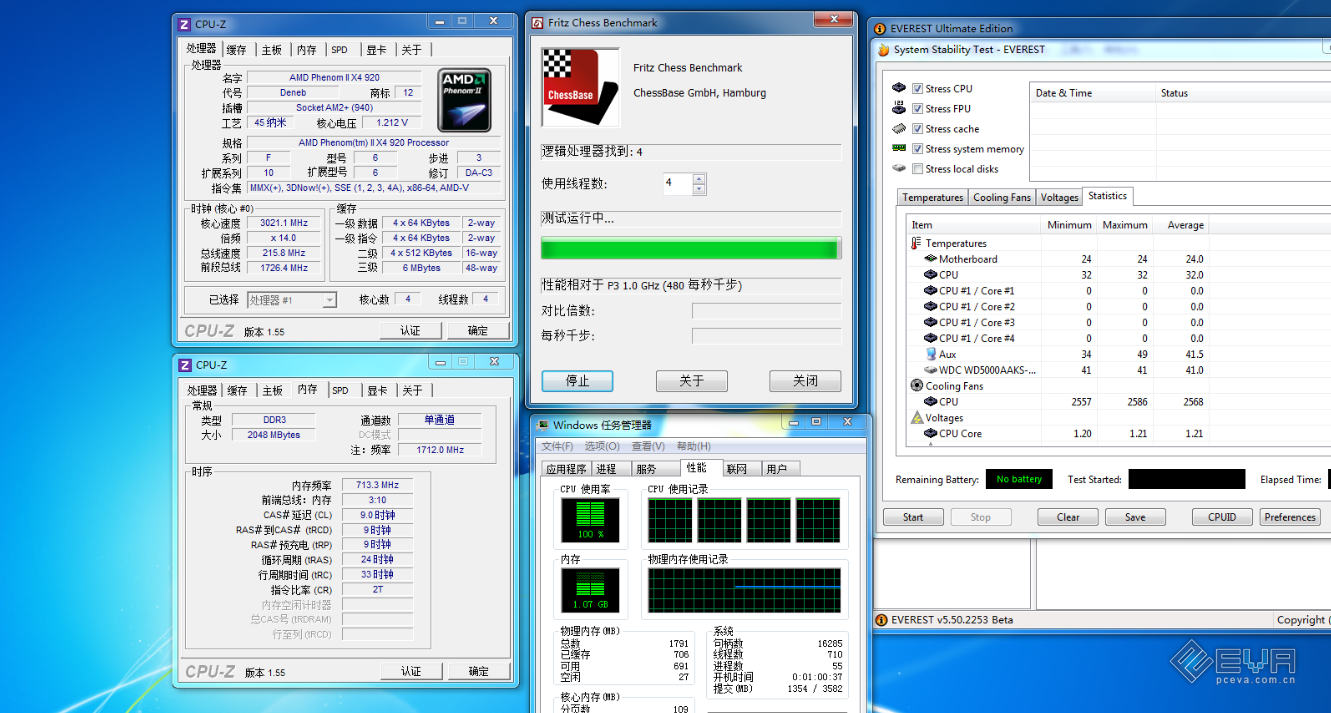Click the System Stability Test flame icon

tap(883, 49)
